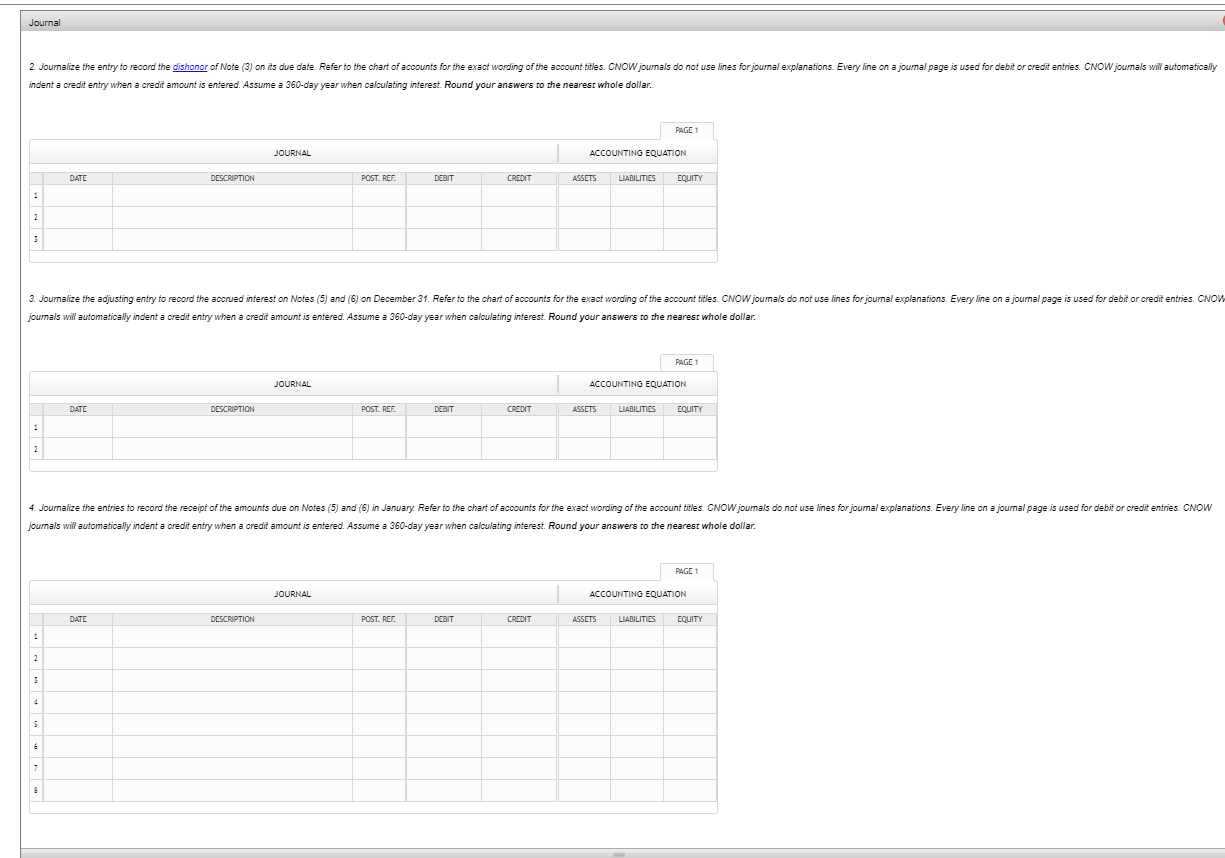Image resolution: width=1225 pixels, height=858 pixels.
Task: Open the dishonor definition link
Action: click(x=190, y=66)
